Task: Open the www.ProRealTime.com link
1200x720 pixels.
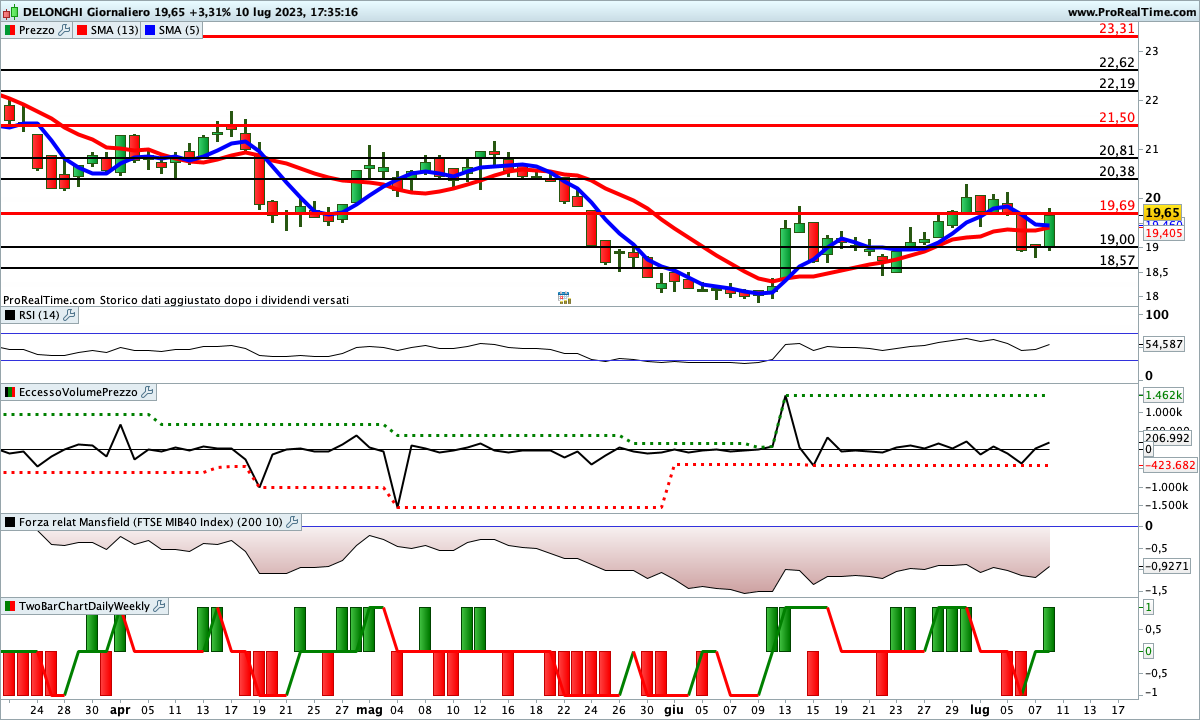Action: click(1133, 11)
